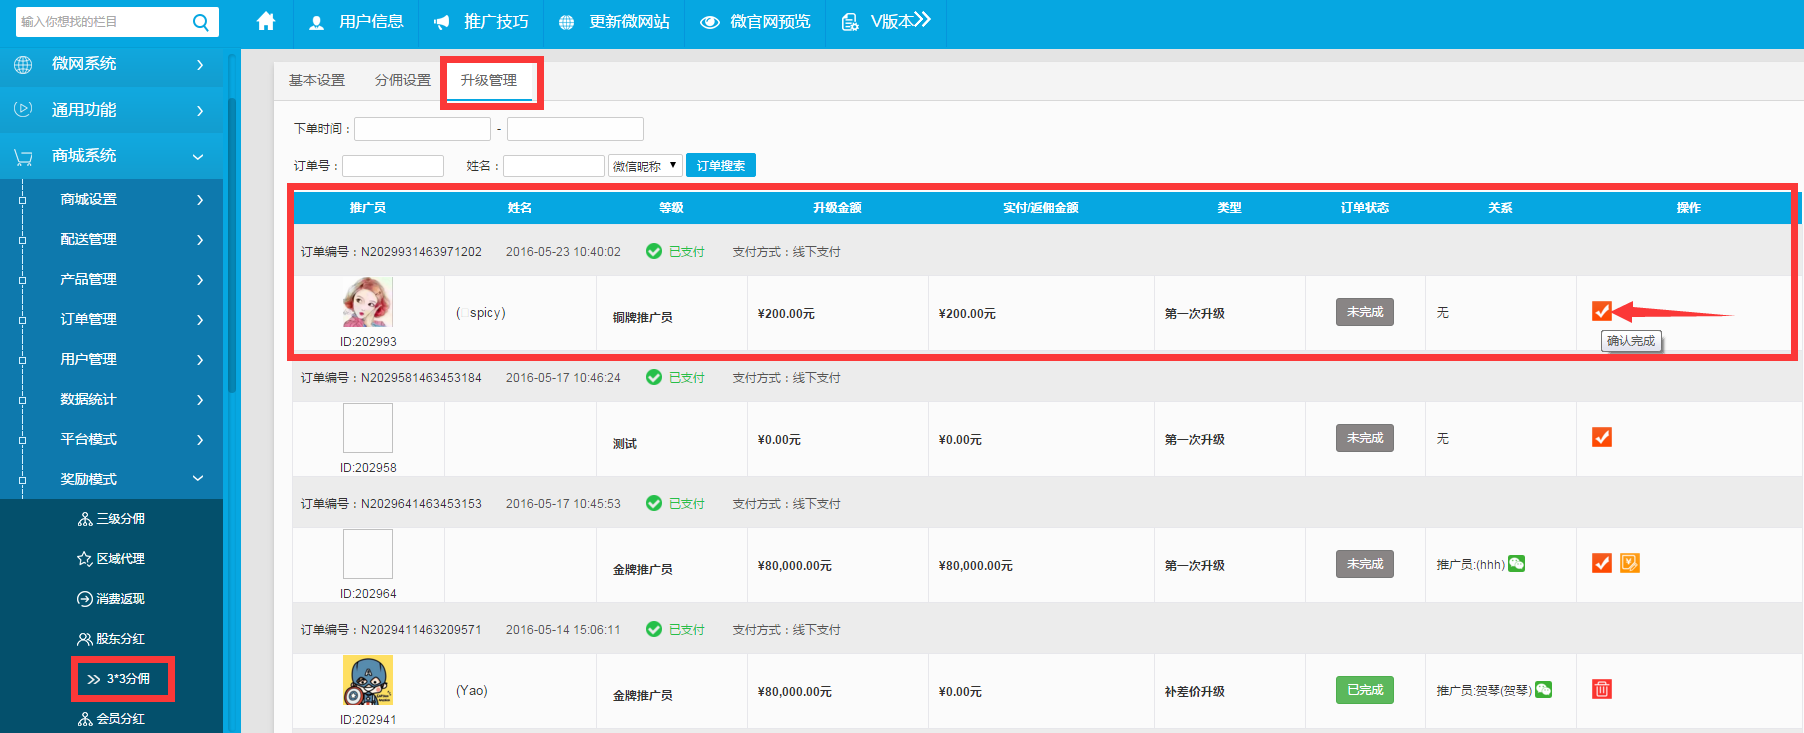
Task: Click avatar thumbnail of ID:202941
Action: [x=368, y=680]
